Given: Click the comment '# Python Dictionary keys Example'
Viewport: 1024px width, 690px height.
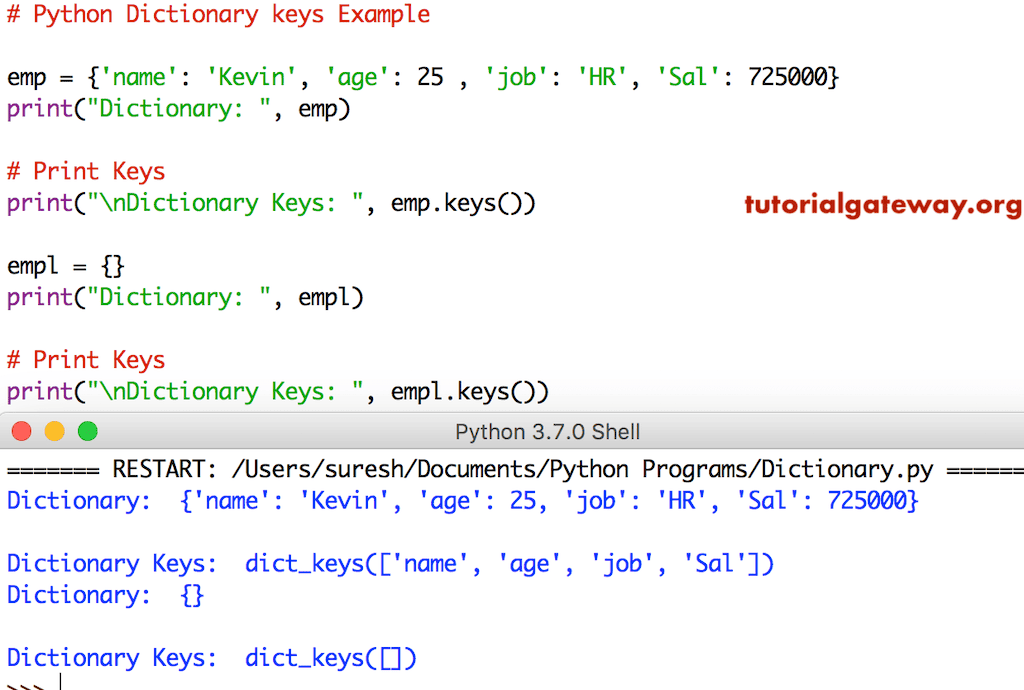Looking at the screenshot, I should point(218,14).
